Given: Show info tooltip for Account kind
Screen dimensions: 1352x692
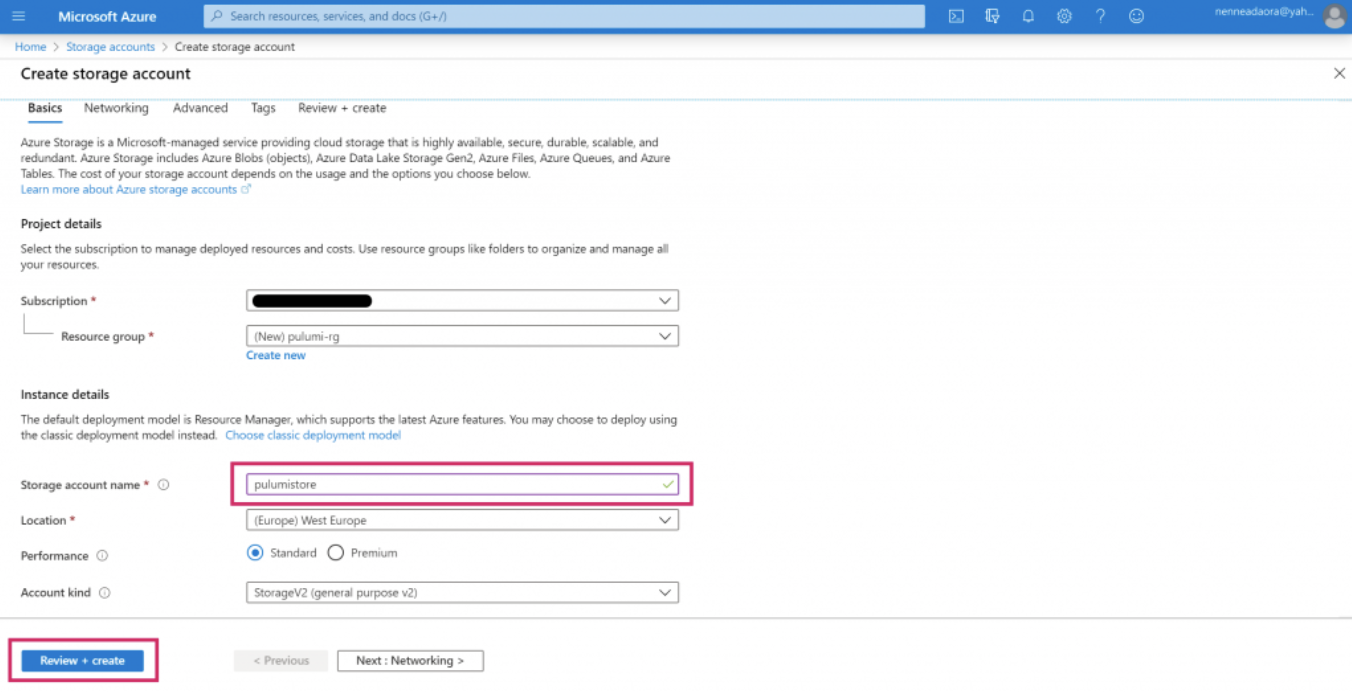Looking at the screenshot, I should (x=105, y=593).
